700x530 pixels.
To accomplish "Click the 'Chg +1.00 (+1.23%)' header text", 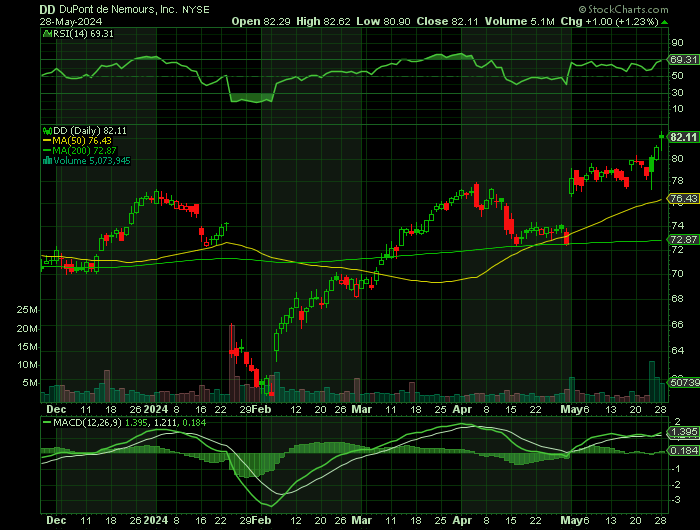I will click(x=609, y=21).
